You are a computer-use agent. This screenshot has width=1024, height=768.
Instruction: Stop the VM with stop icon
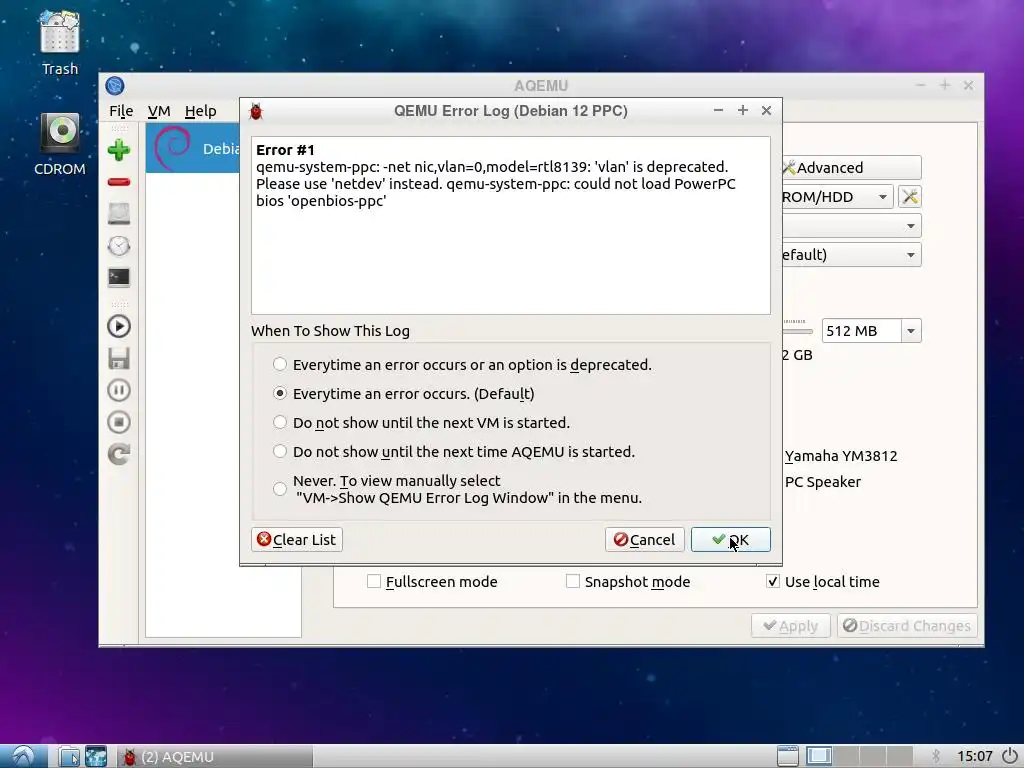click(119, 422)
